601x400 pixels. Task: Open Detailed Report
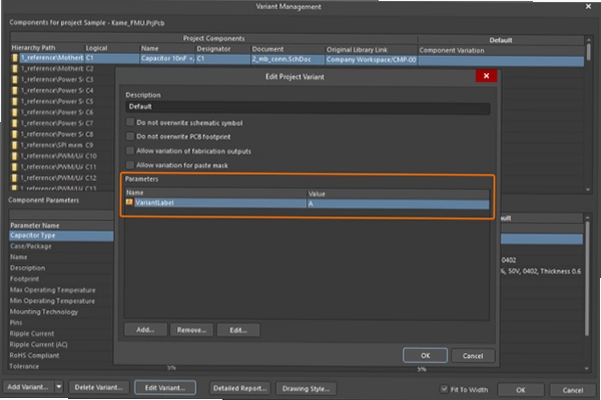pyautogui.click(x=240, y=388)
